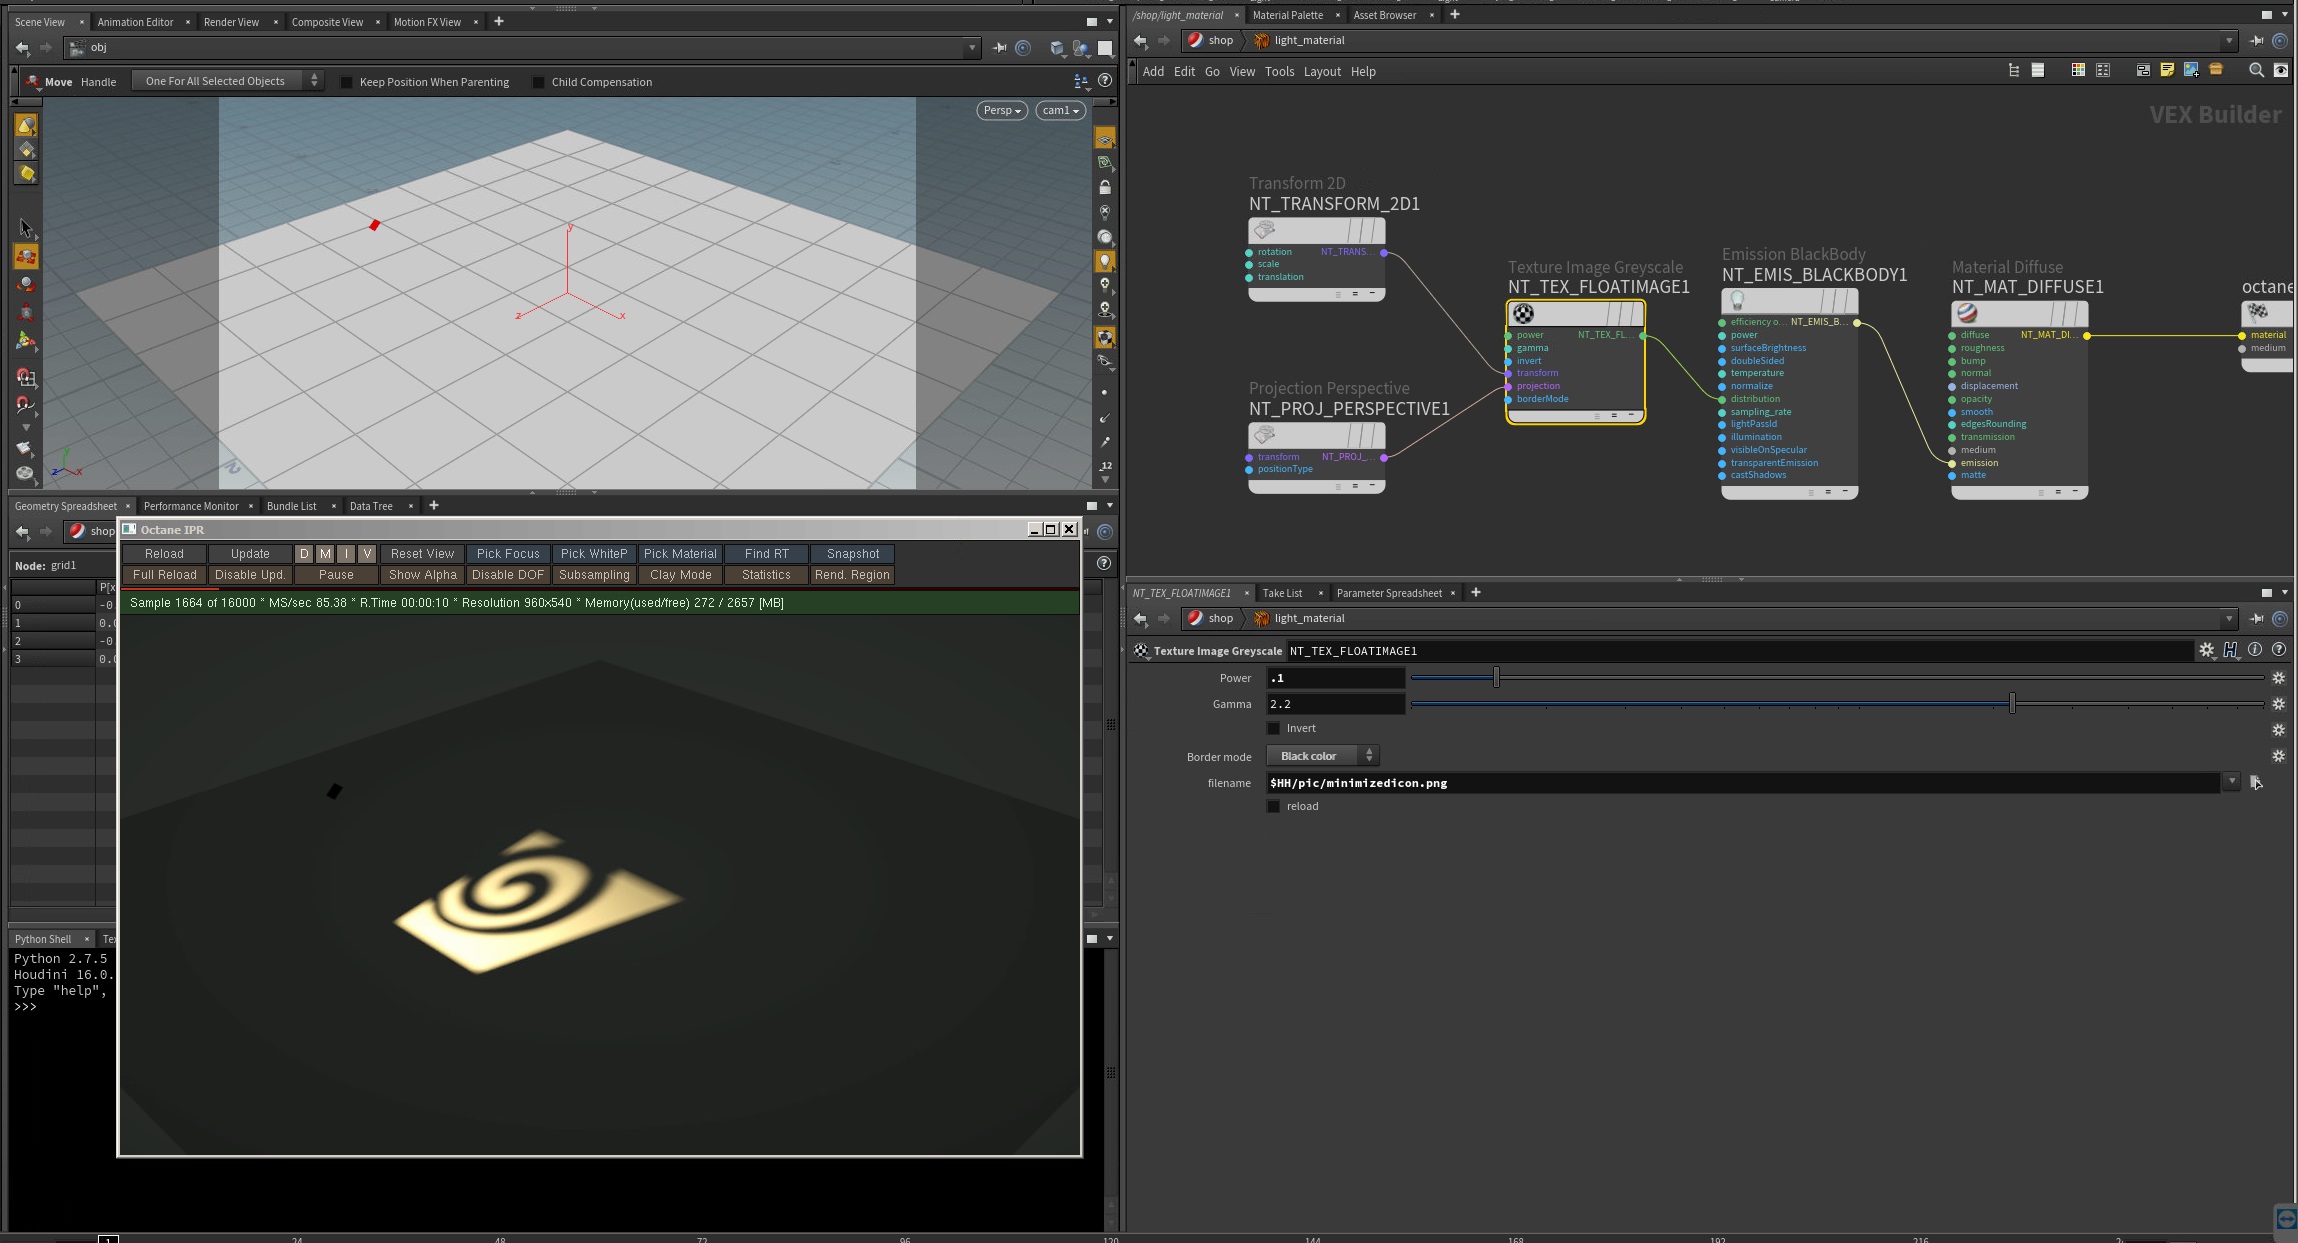Open scene view help question icon
The image size is (2298, 1243).
[1105, 81]
